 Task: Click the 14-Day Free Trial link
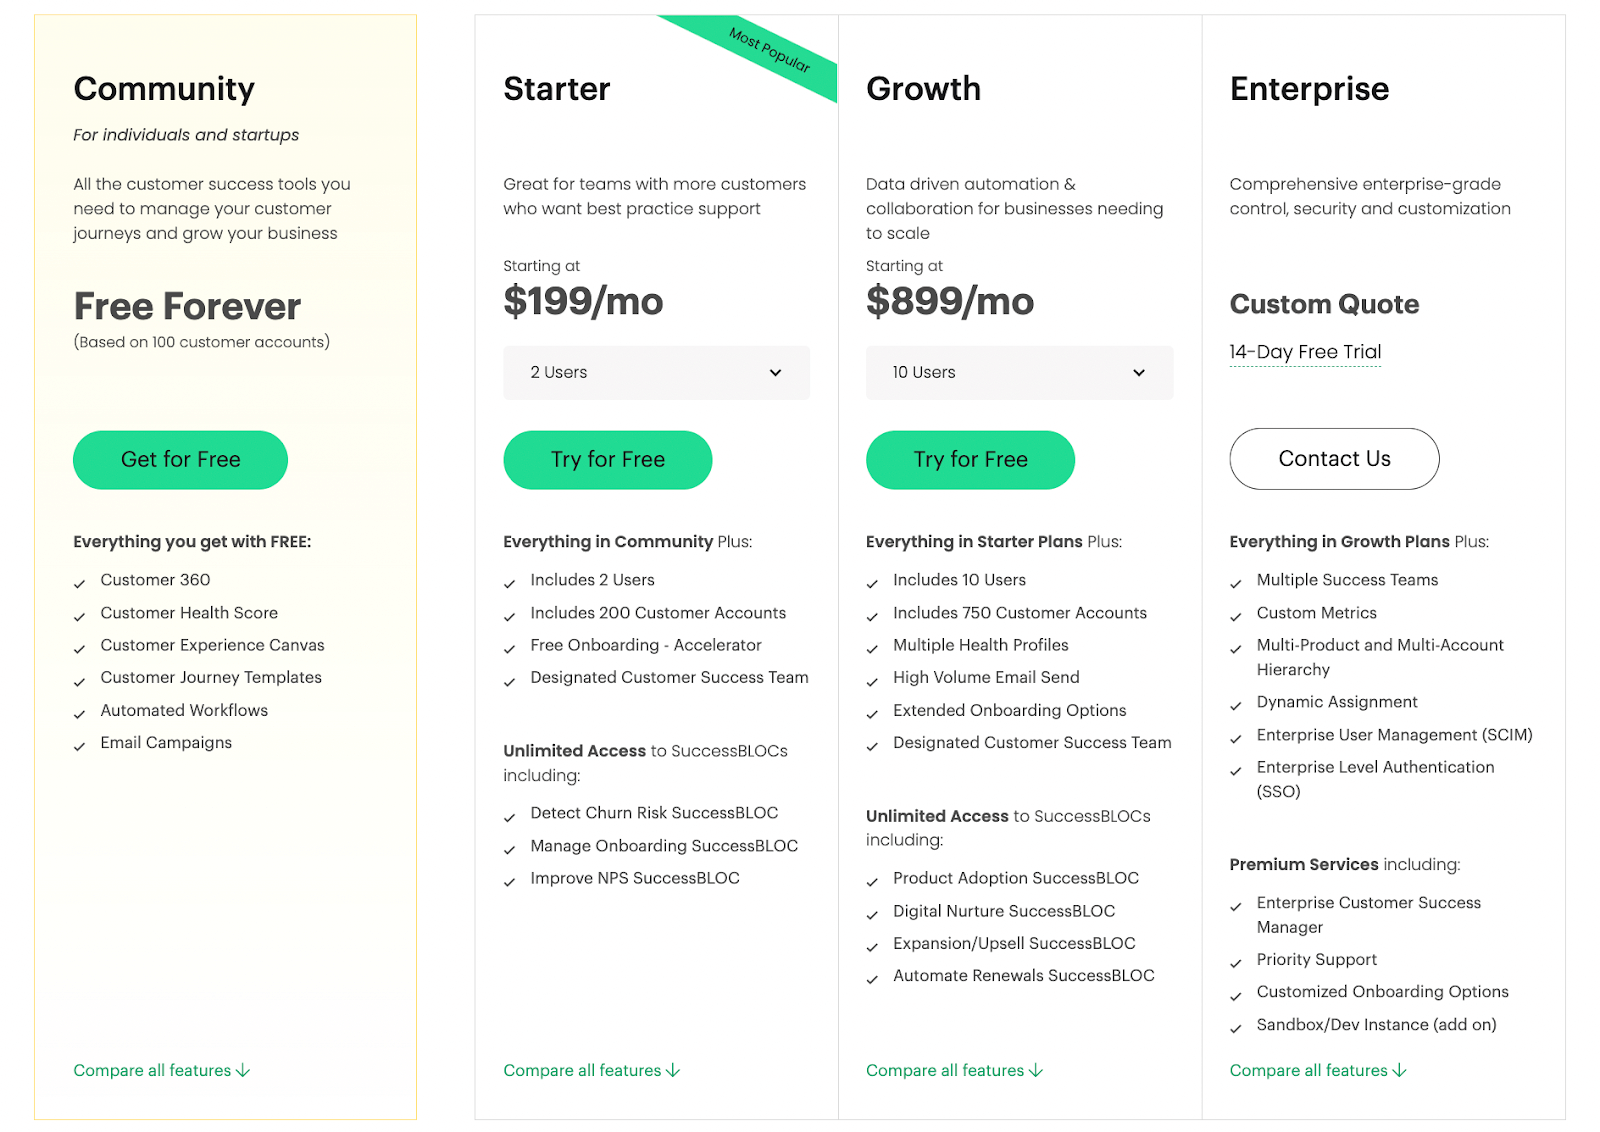click(1305, 352)
